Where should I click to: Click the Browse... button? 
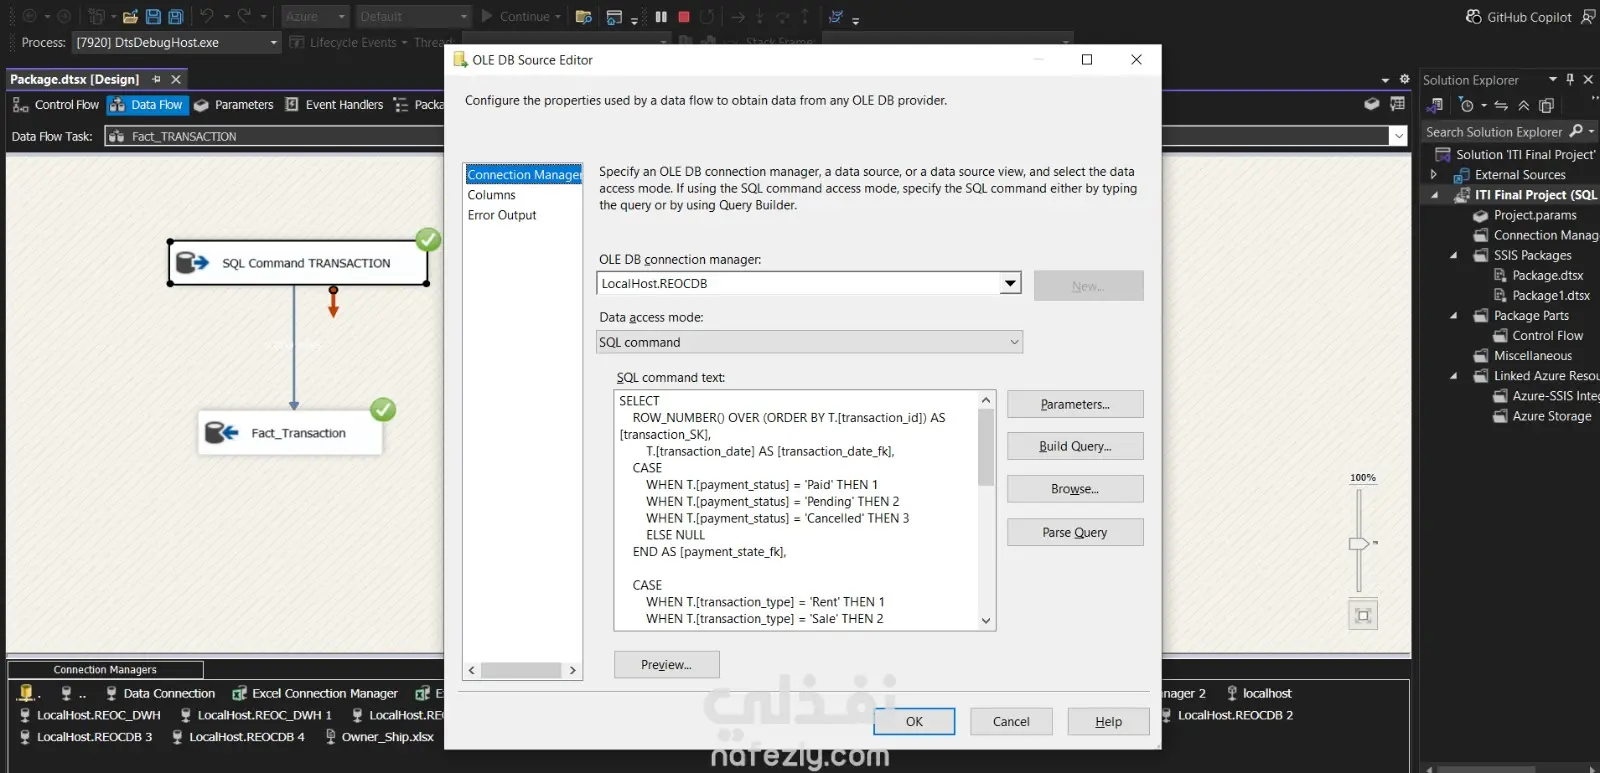1075,489
